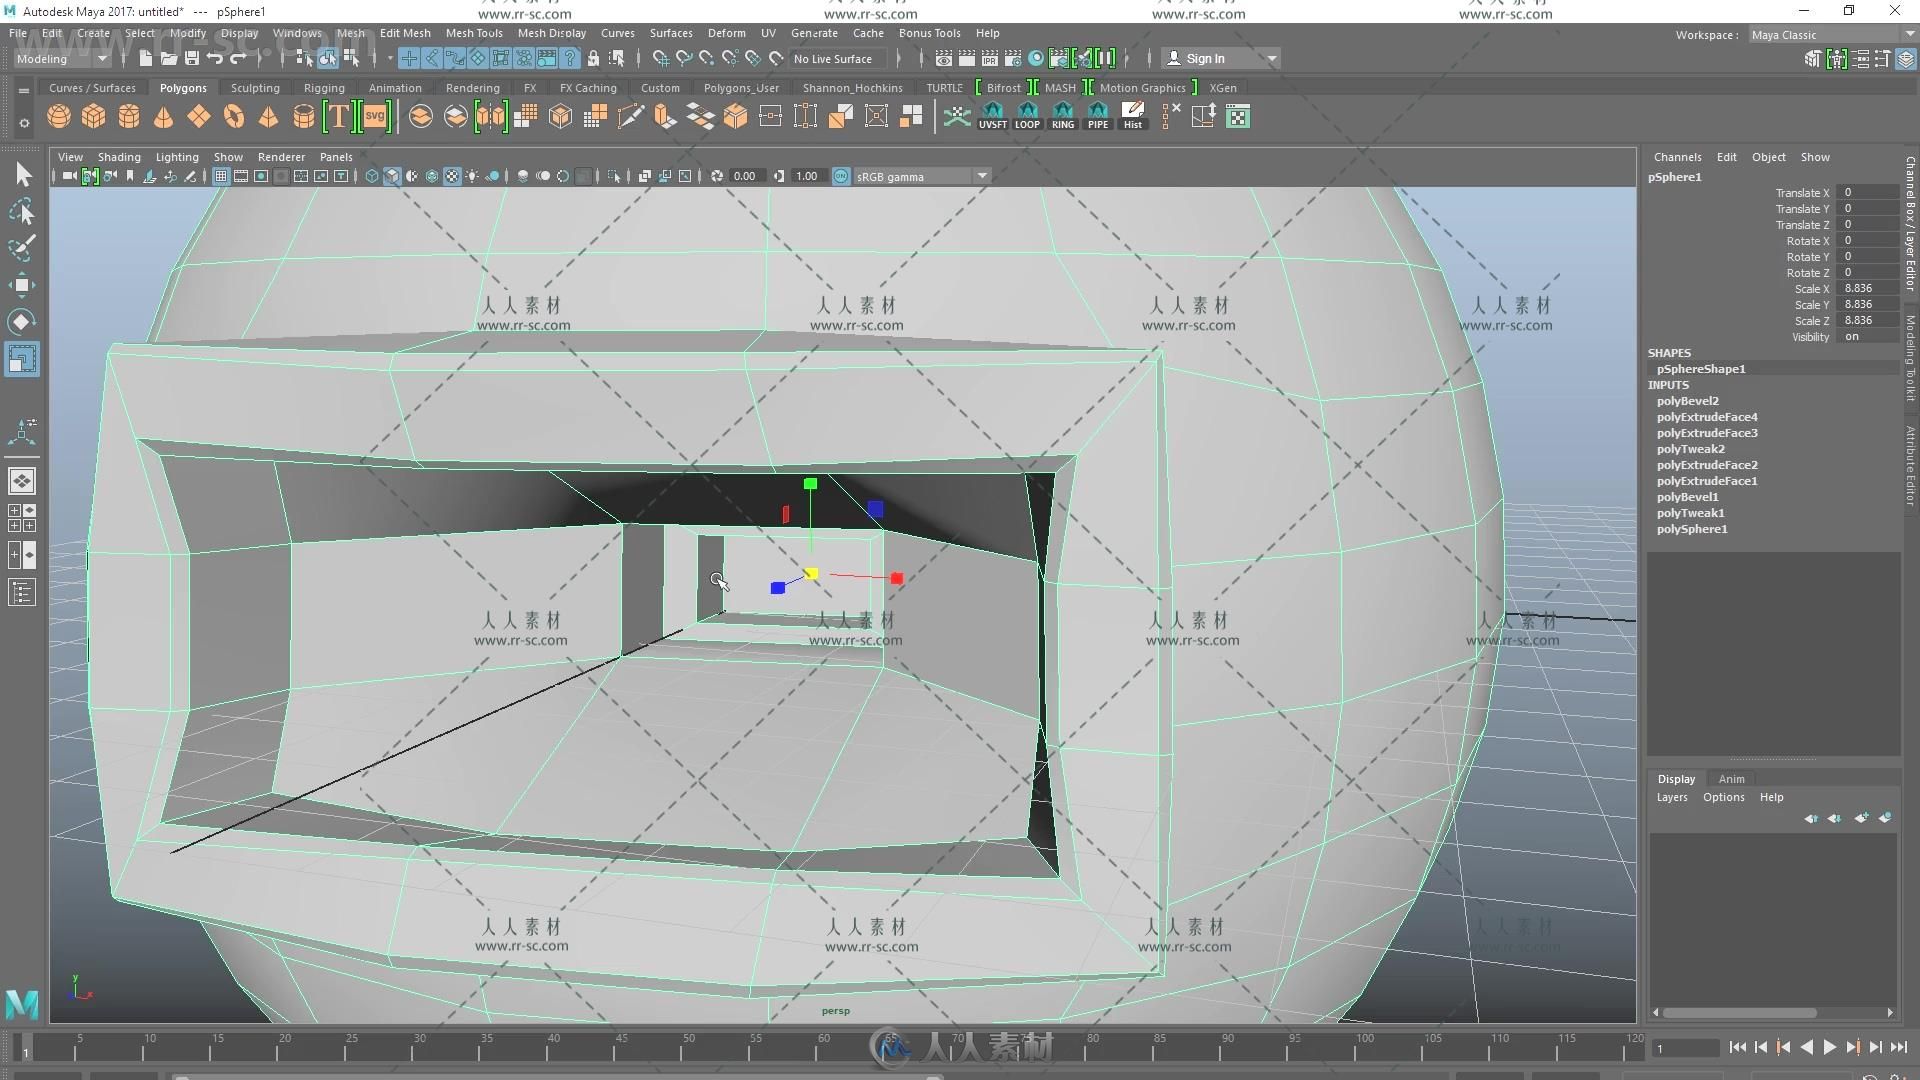Screen dimensions: 1920x1080
Task: Open the Mesh Tools menu
Action: point(479,33)
